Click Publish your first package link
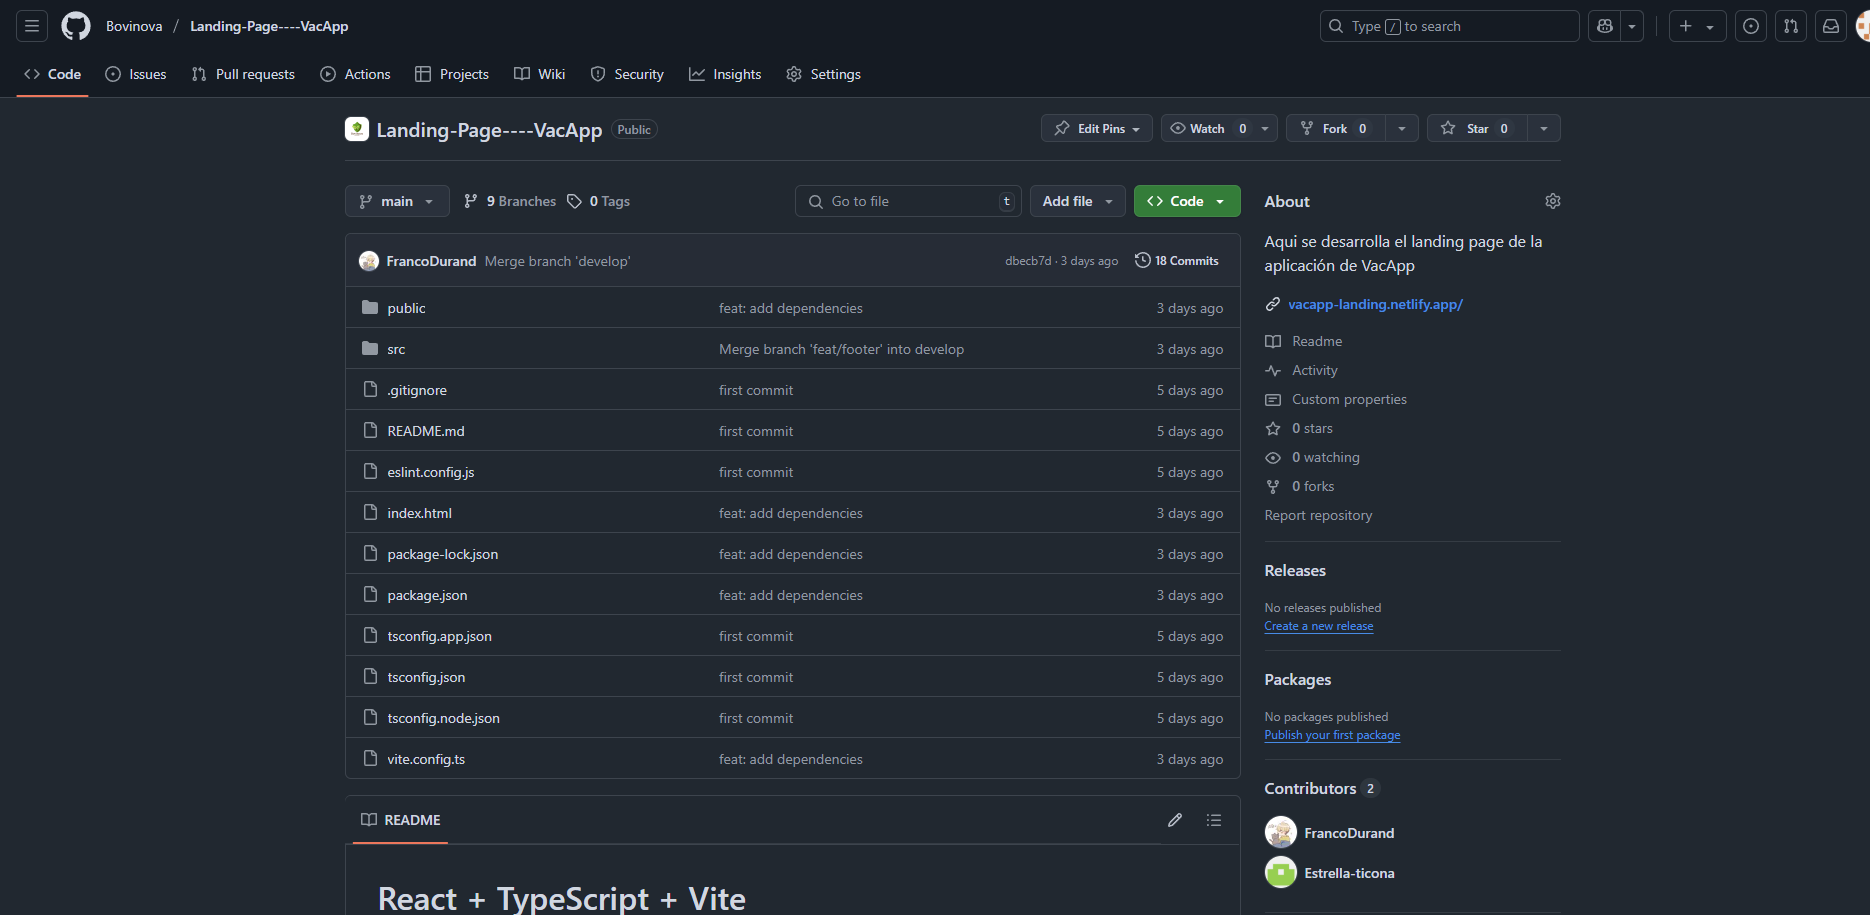 click(x=1332, y=735)
